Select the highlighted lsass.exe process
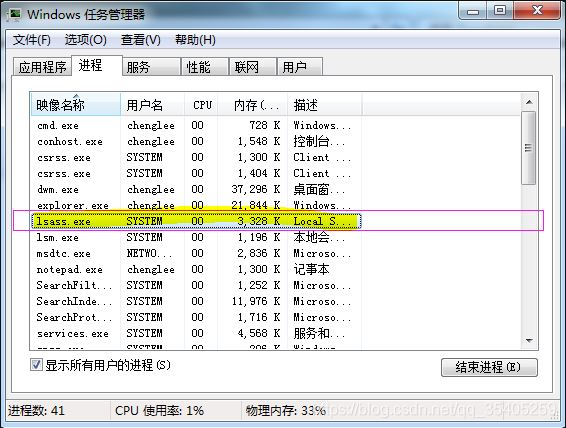The width and height of the screenshot is (566, 428). (x=196, y=221)
